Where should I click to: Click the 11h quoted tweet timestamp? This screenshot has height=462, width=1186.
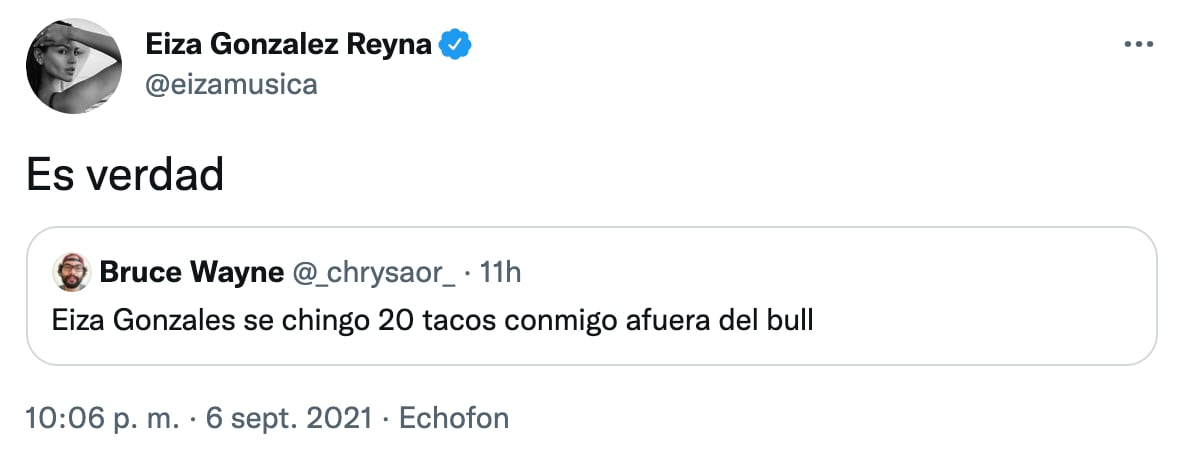[501, 273]
